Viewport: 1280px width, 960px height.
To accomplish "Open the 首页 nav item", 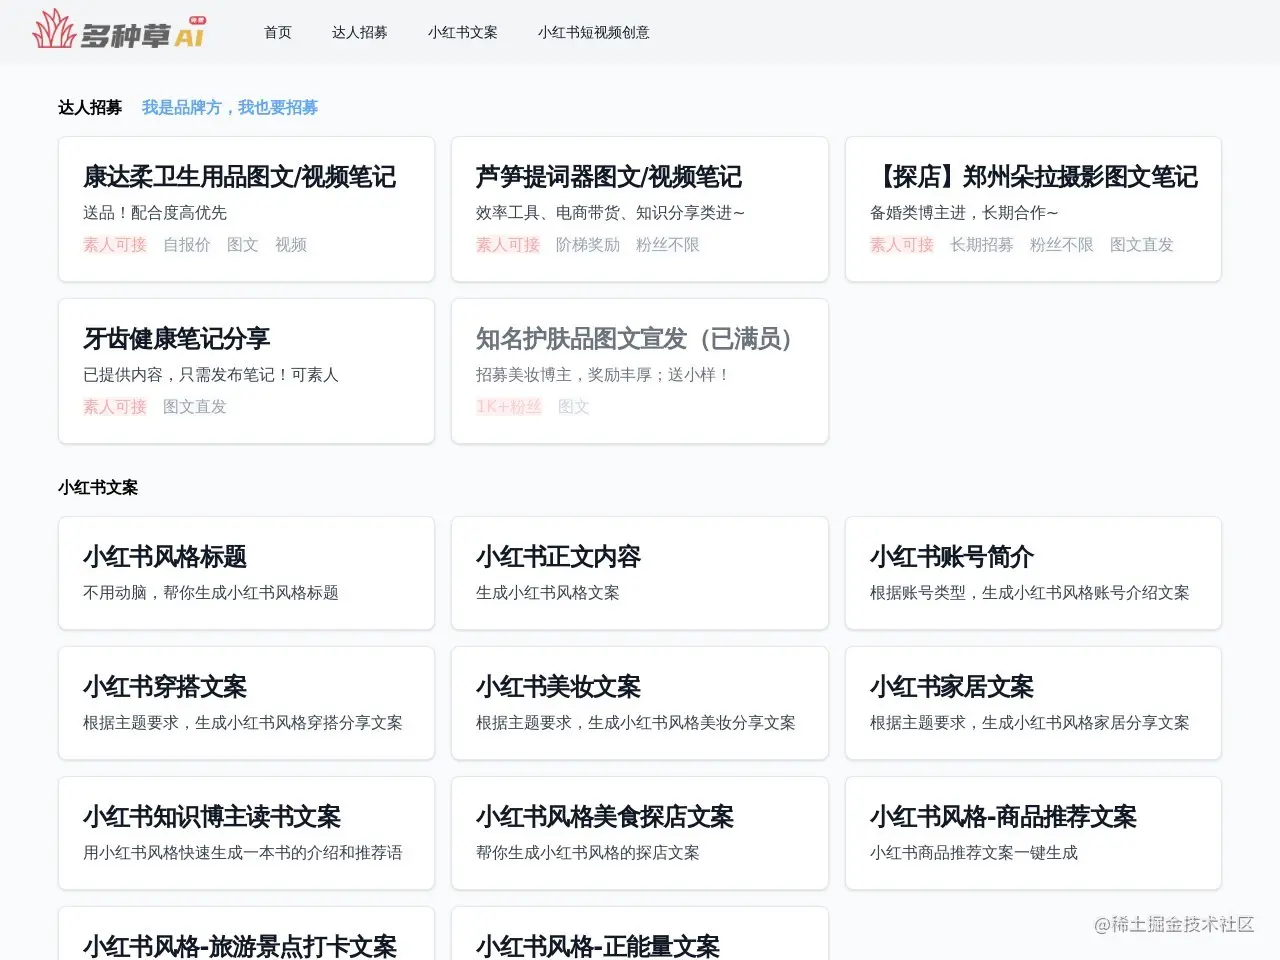I will pyautogui.click(x=278, y=32).
